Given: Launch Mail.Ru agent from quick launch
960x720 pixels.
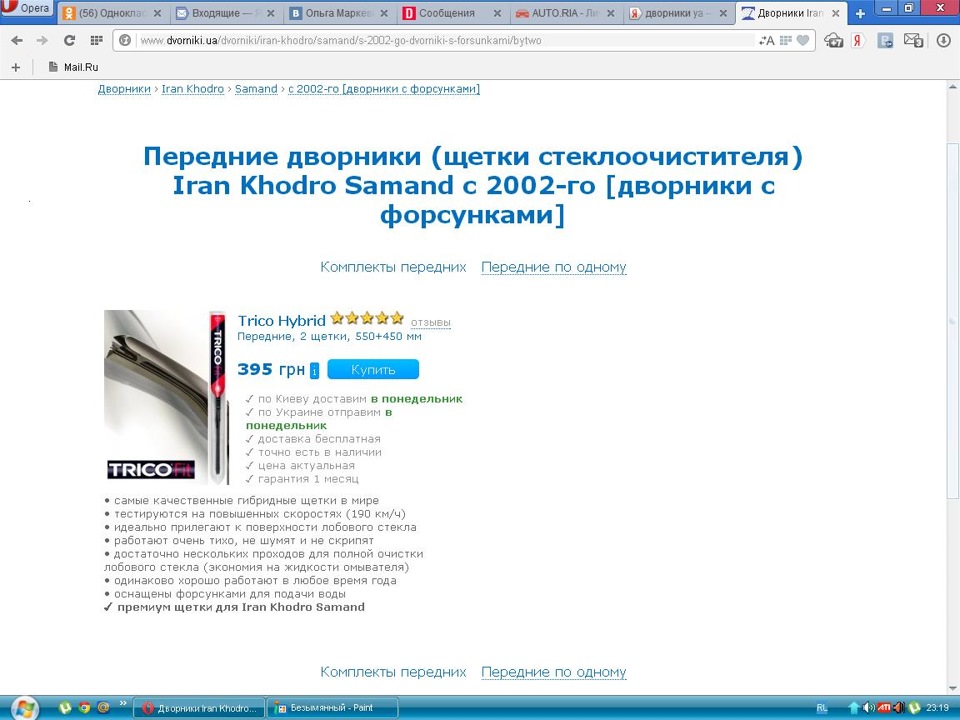Looking at the screenshot, I should point(103,708).
